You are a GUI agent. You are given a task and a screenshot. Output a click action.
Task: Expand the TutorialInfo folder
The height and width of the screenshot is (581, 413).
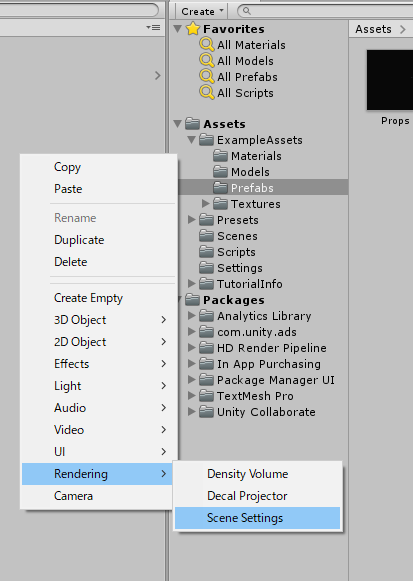(191, 283)
